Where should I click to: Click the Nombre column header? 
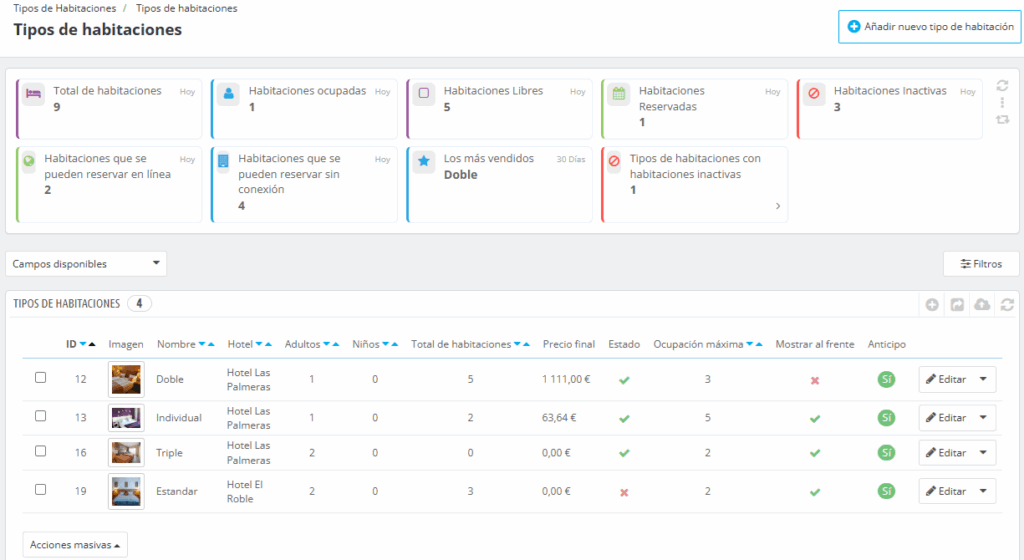click(176, 344)
